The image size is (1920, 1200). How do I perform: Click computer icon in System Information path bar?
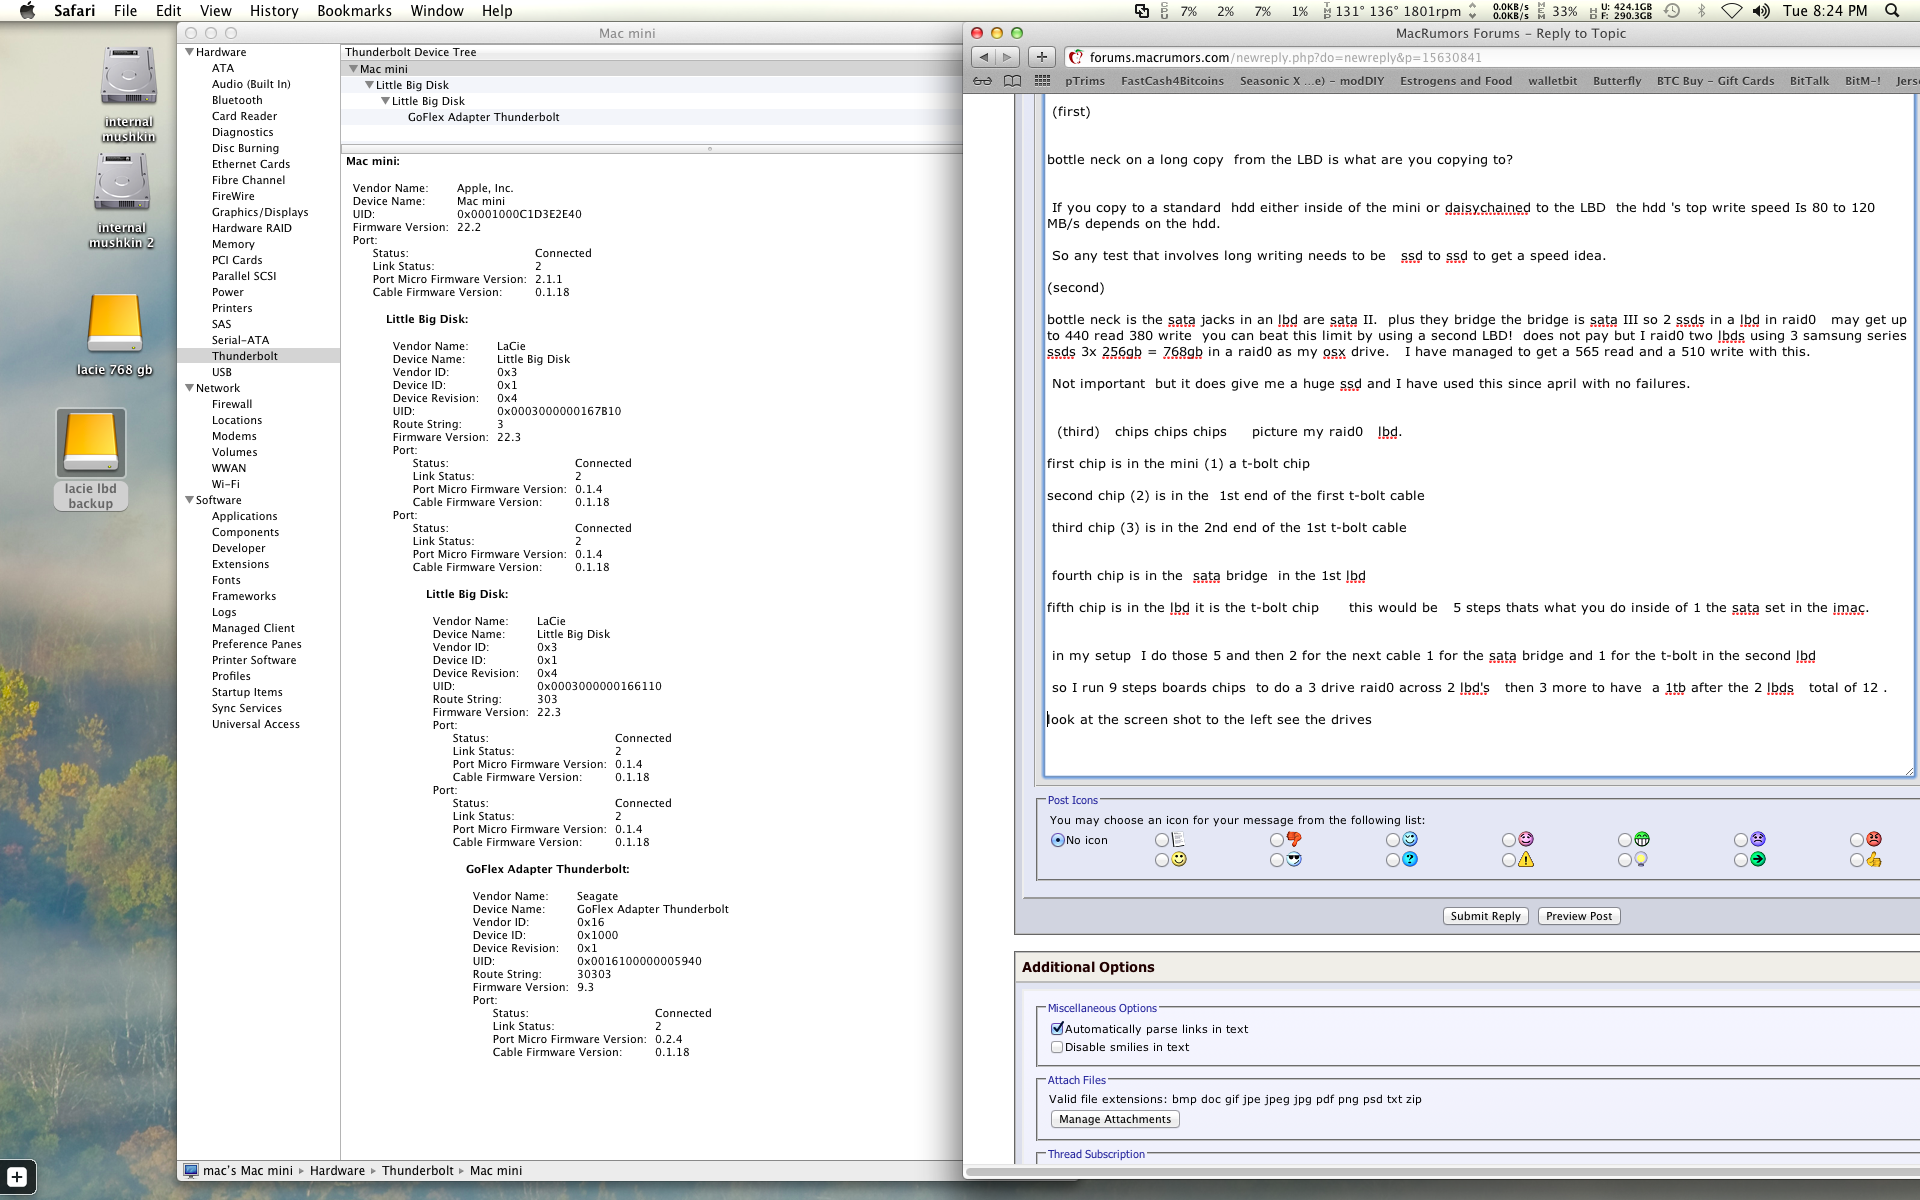coord(191,1170)
